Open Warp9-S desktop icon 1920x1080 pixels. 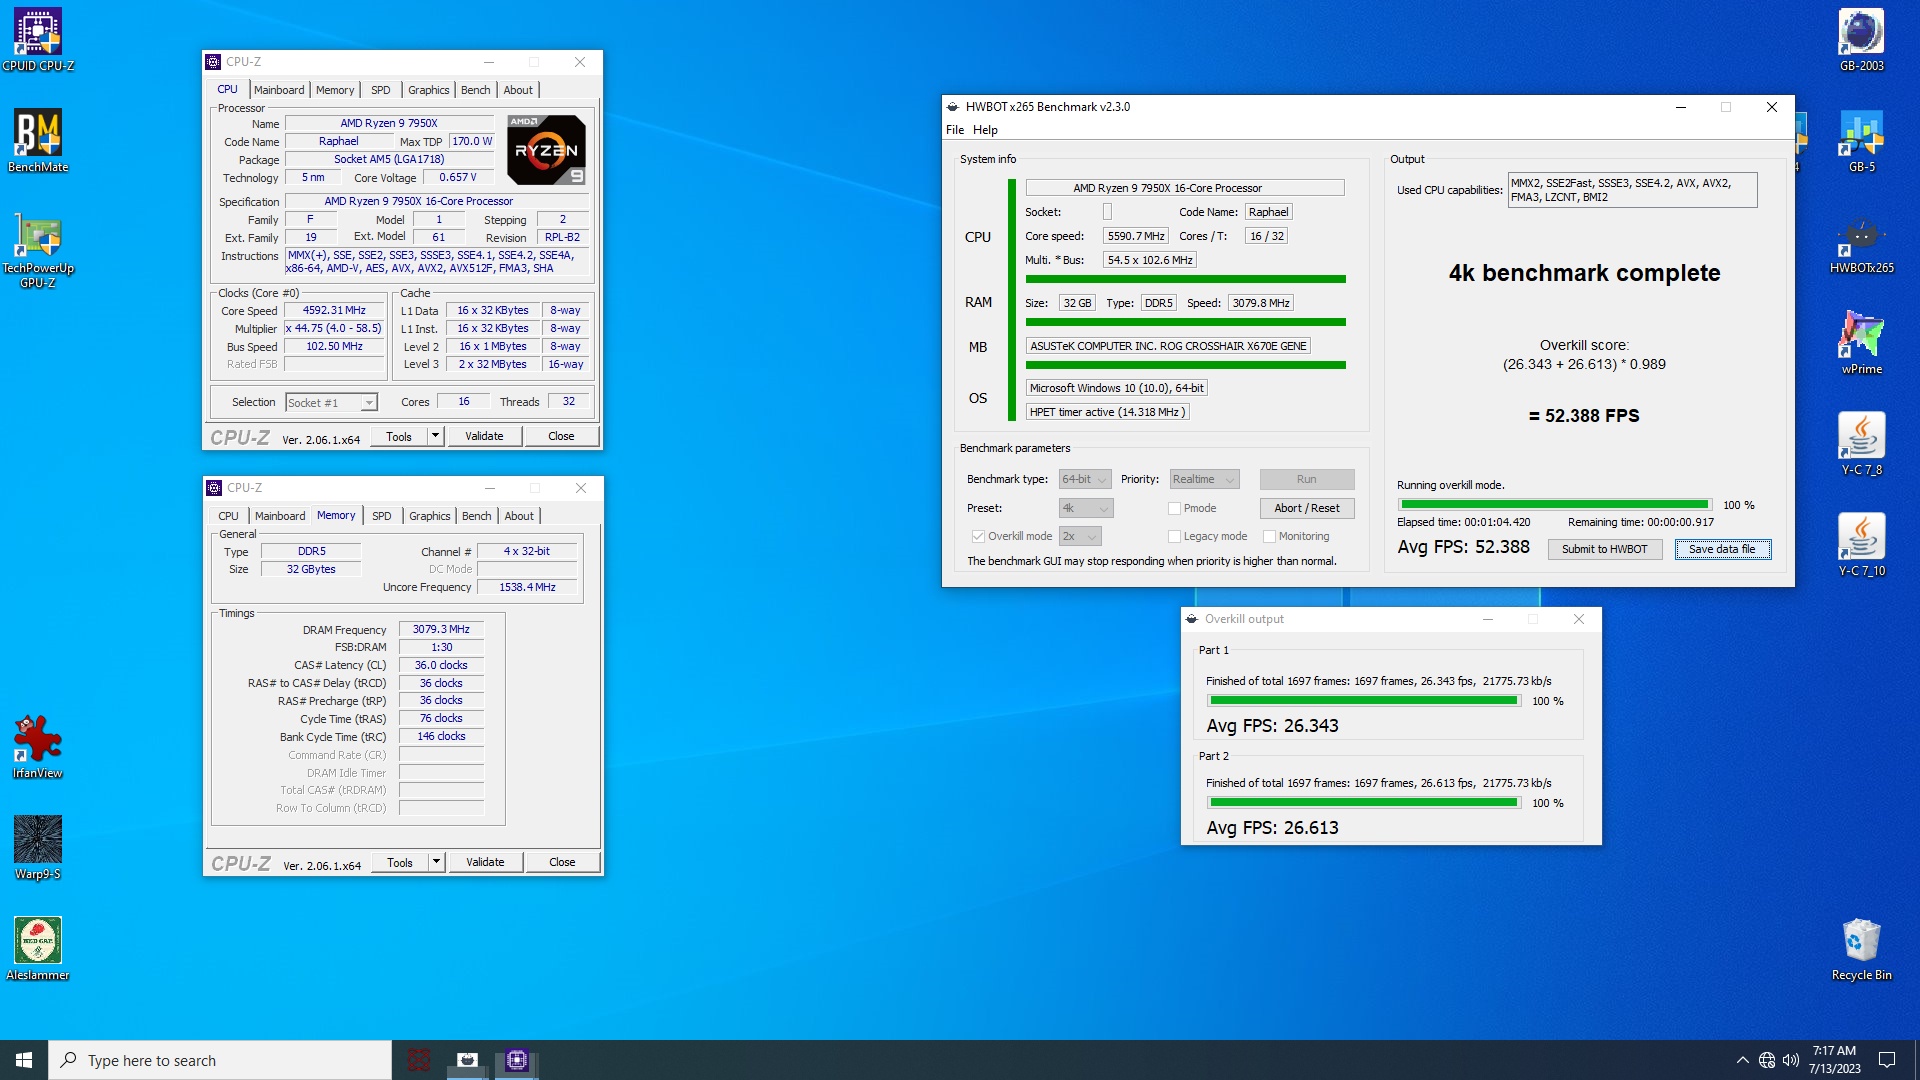pos(38,848)
